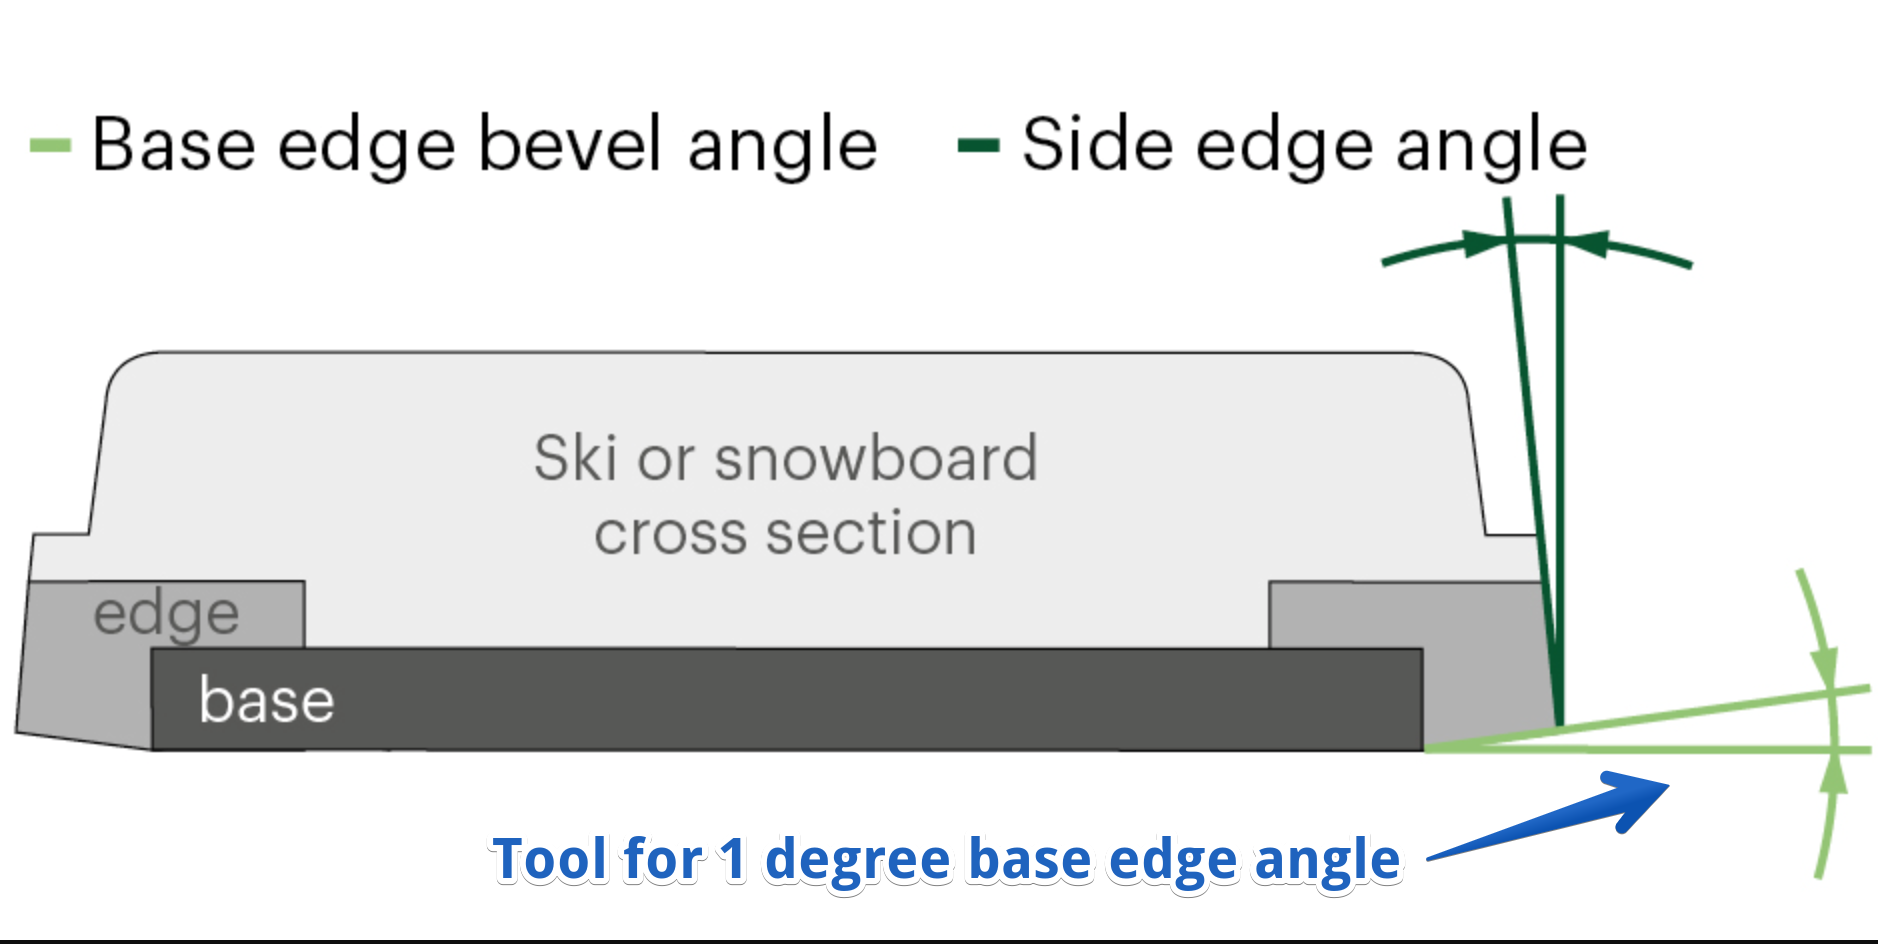Click the 'Ski or snowboard cross section' text
Viewport: 1878px width, 944px height.
pyautogui.click(x=785, y=495)
